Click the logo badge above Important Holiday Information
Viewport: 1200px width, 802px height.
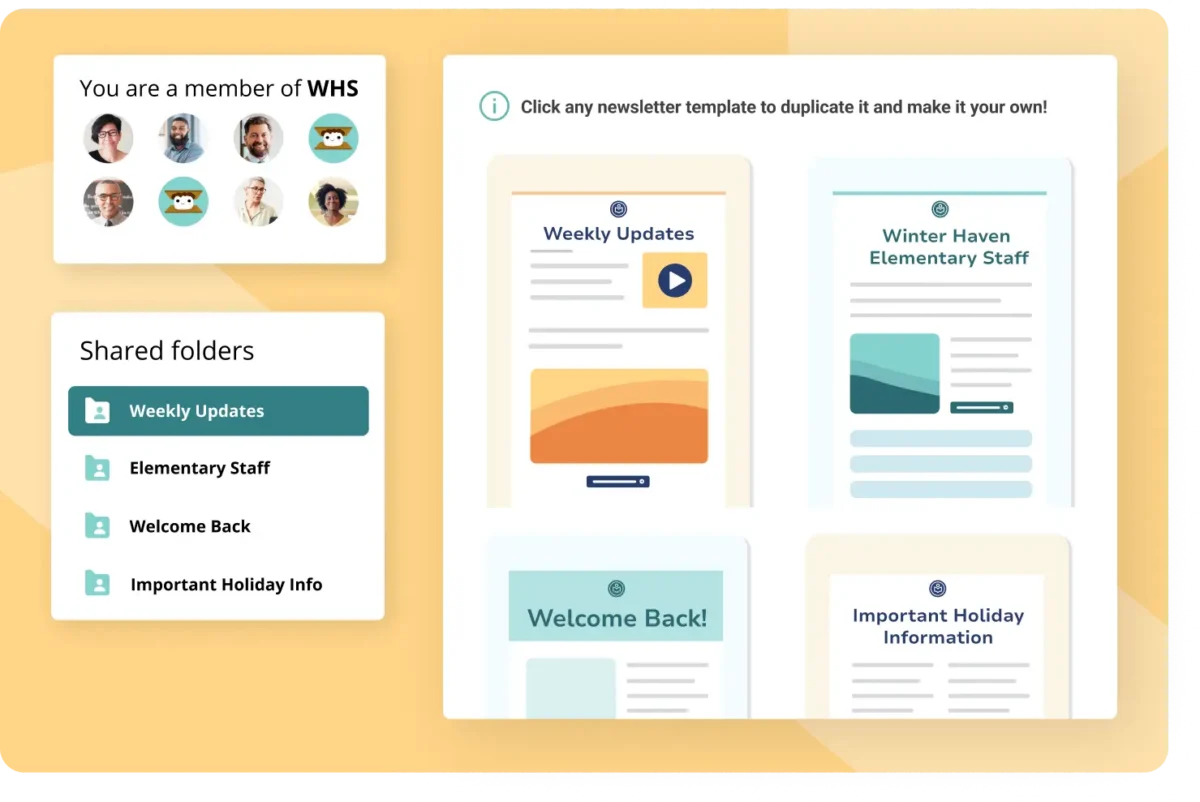coord(938,589)
